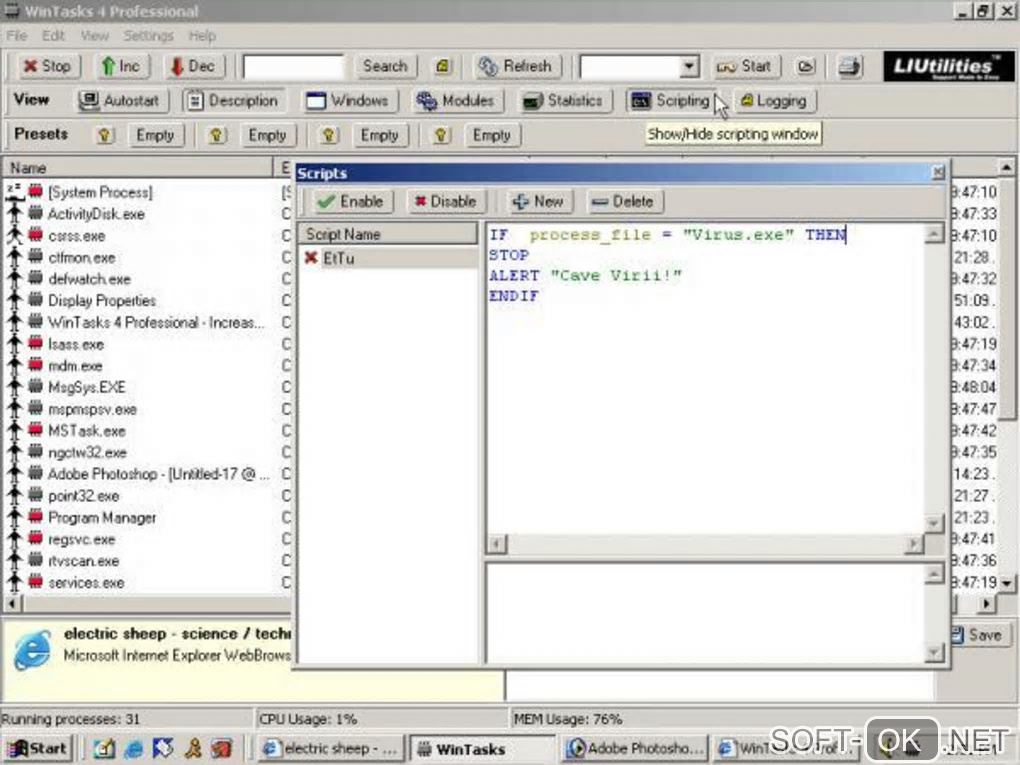Click the small icon right of Start
This screenshot has width=1020, height=765.
pyautogui.click(x=806, y=67)
